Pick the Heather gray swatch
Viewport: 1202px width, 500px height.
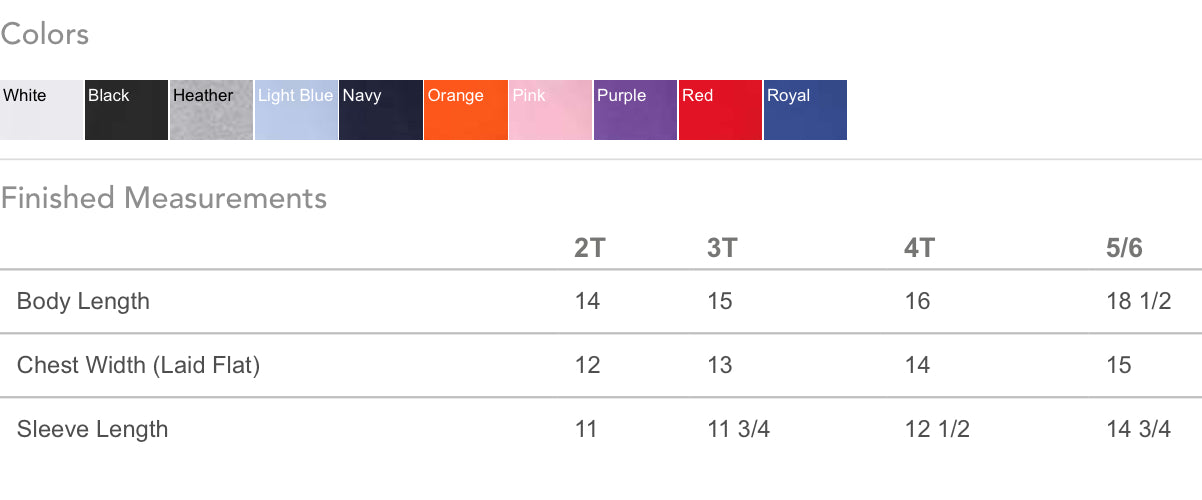pos(211,110)
